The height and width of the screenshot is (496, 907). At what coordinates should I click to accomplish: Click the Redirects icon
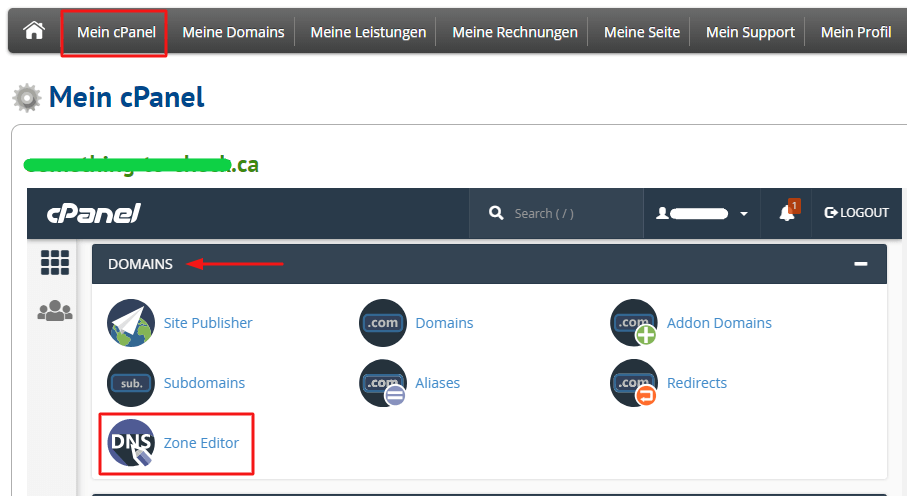(x=634, y=383)
